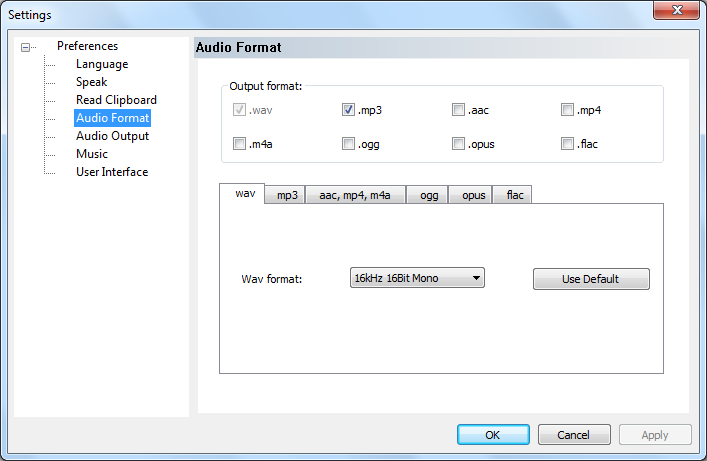Go to Read Clipboard settings

point(116,100)
